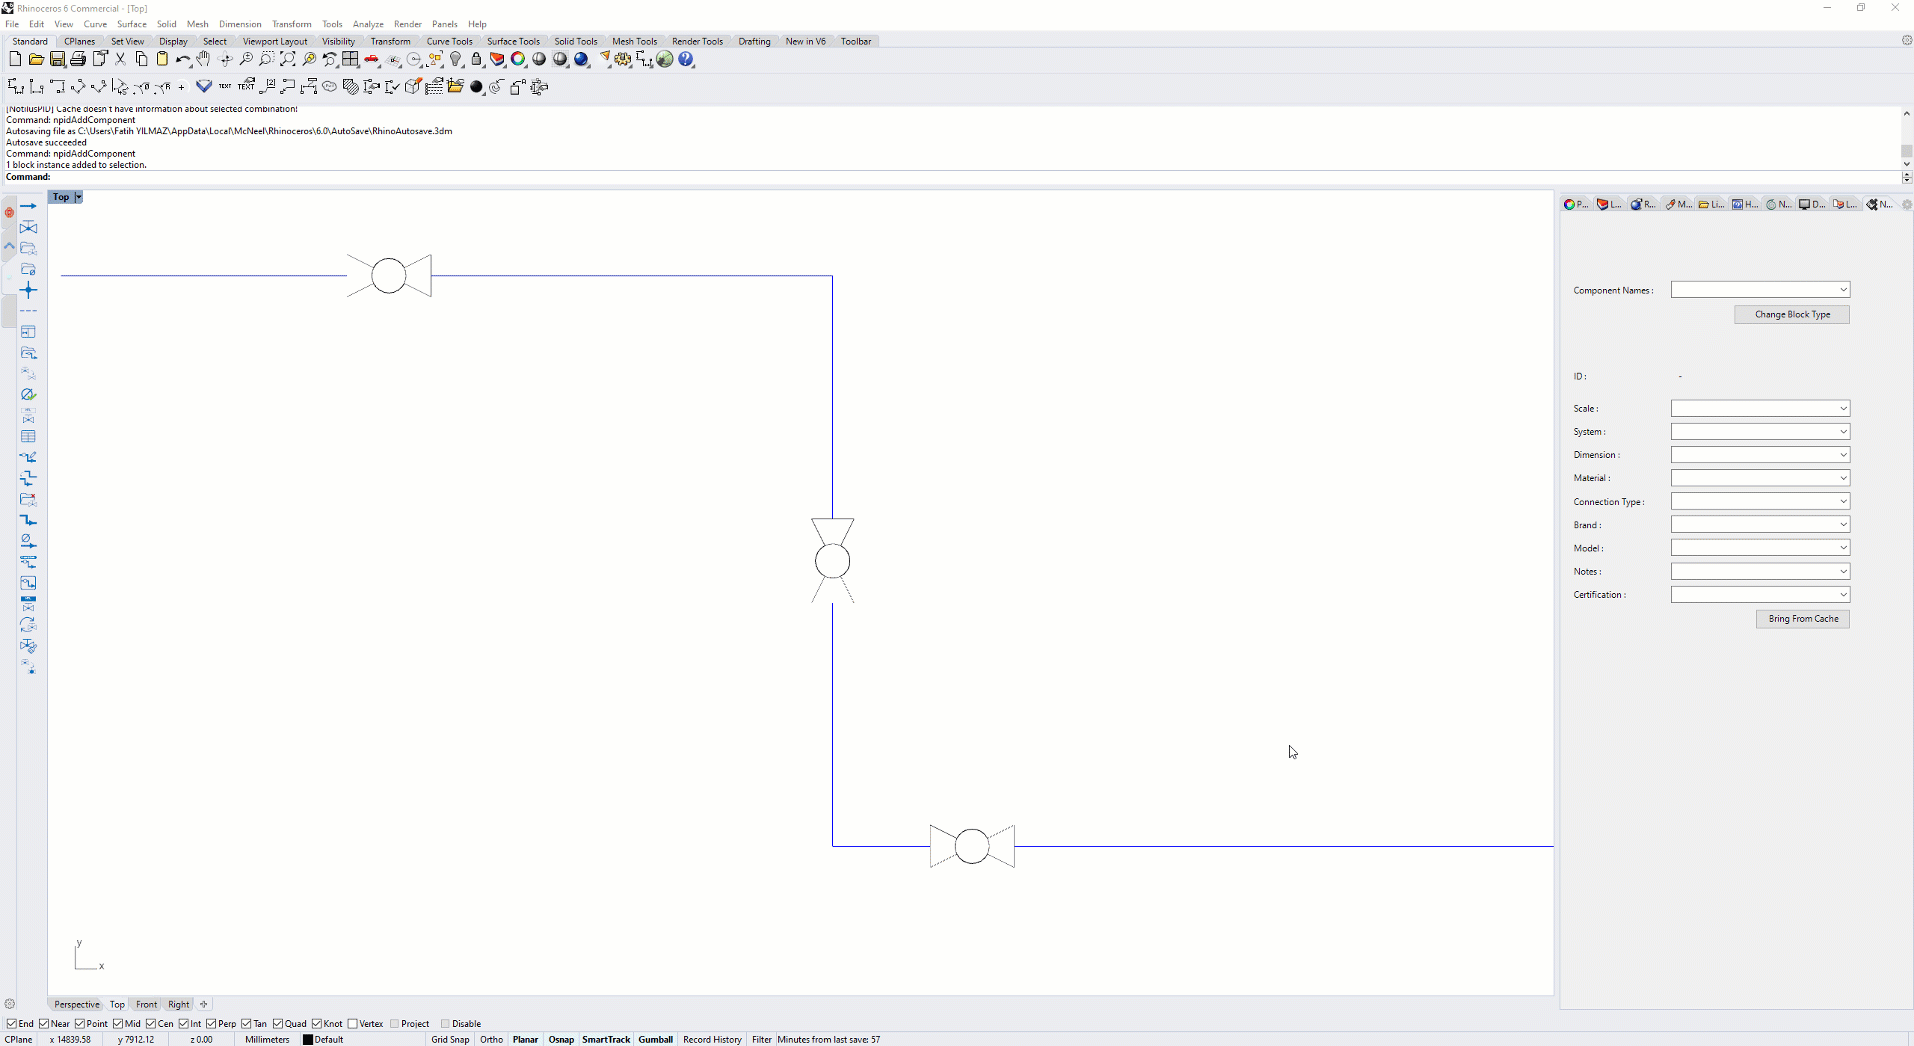1914x1046 pixels.
Task: Click the blue cross junction icon in sidebar
Action: coord(28,291)
